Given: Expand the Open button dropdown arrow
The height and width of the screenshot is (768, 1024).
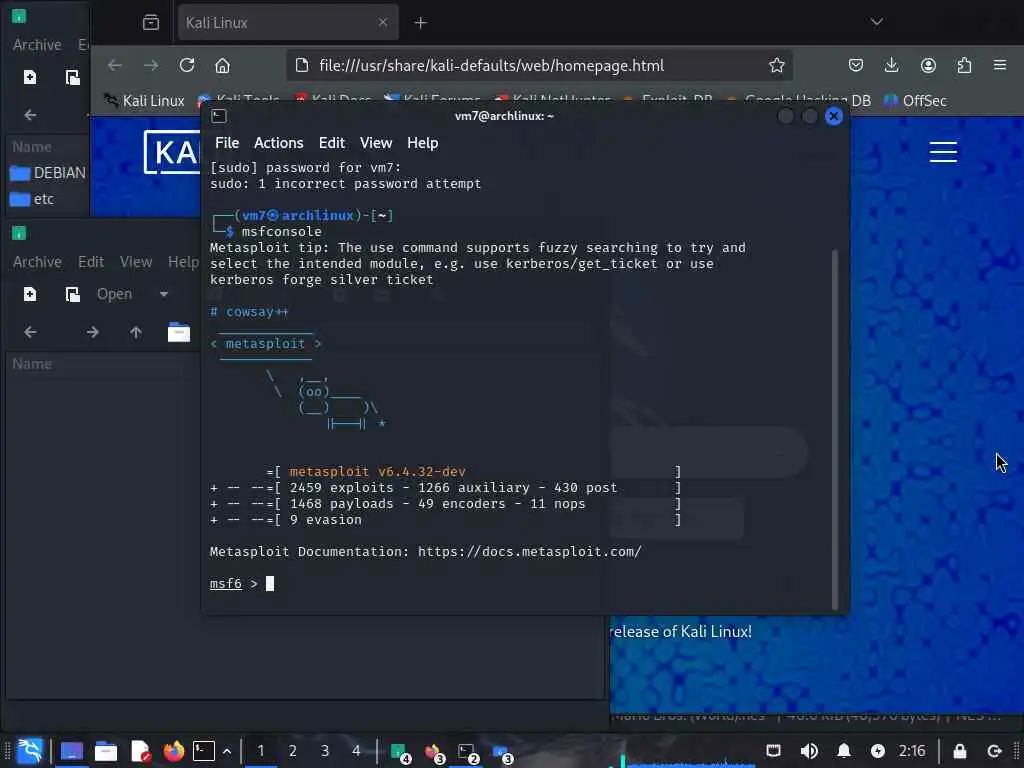Looking at the screenshot, I should pos(164,295).
